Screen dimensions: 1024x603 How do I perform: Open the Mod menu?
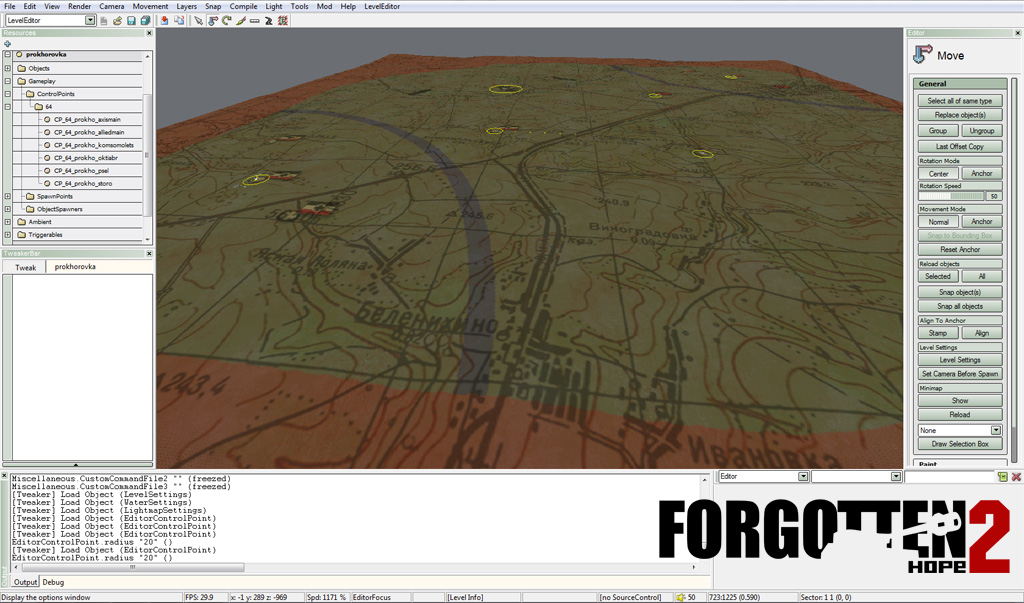point(325,6)
